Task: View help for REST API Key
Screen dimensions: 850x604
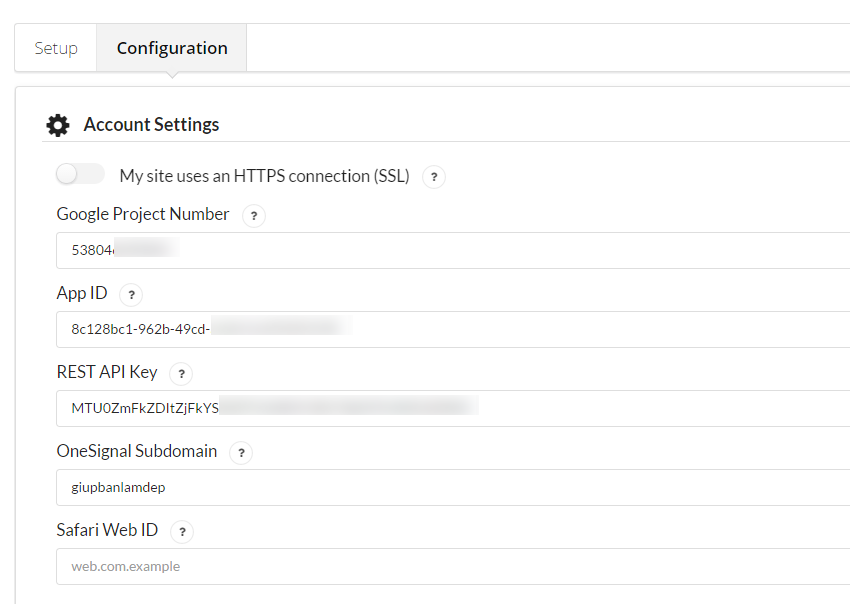Action: pyautogui.click(x=181, y=374)
